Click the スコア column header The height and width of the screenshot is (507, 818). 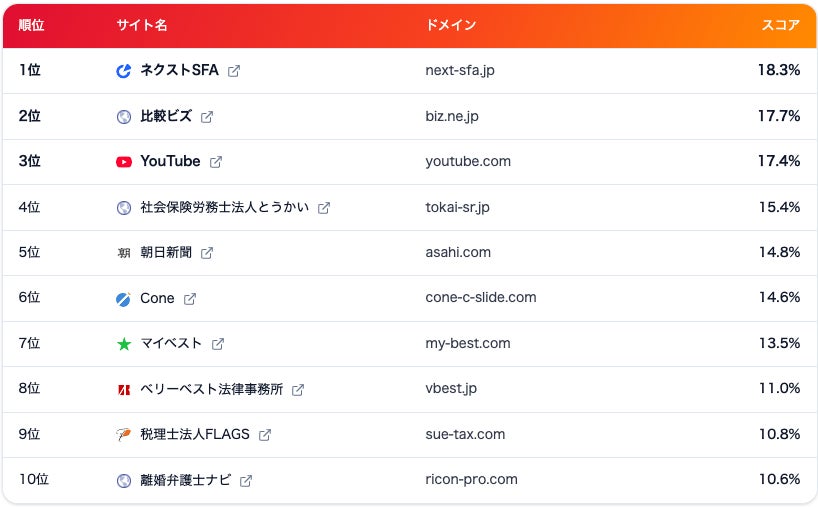[x=780, y=25]
